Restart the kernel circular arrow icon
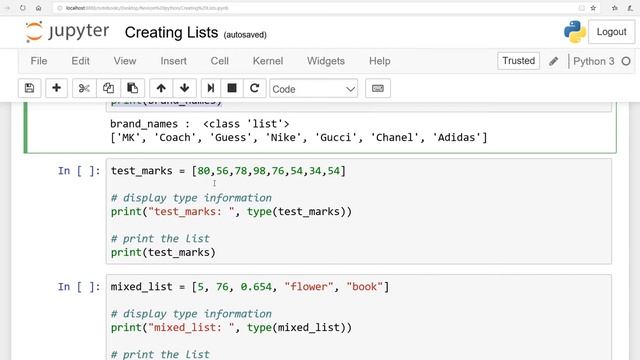The image size is (640, 360). tap(254, 88)
